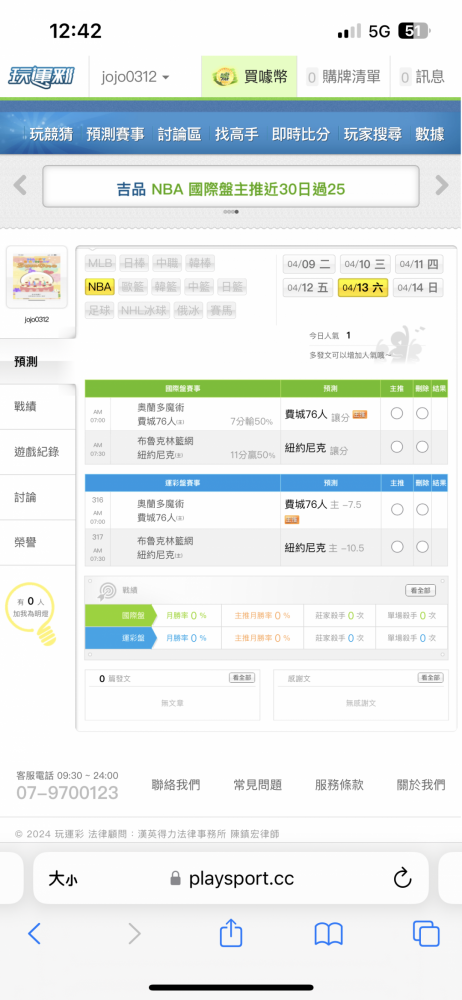Reload page with Safari refresh icon
Viewport: 462px width, 1000px height.
click(x=402, y=879)
